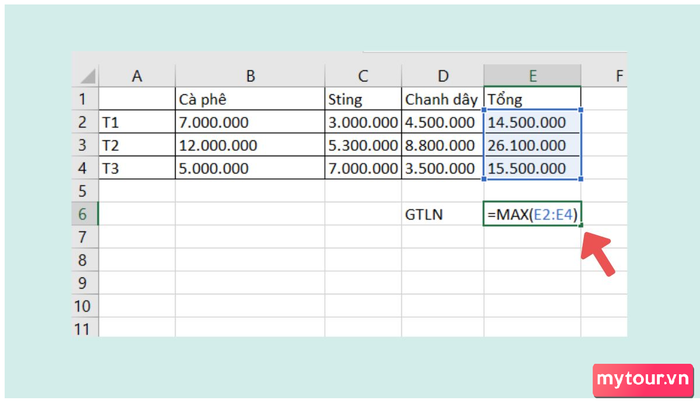This screenshot has width=700, height=405.
Task: Click the 'Sting' header cell
Action: coord(363,99)
